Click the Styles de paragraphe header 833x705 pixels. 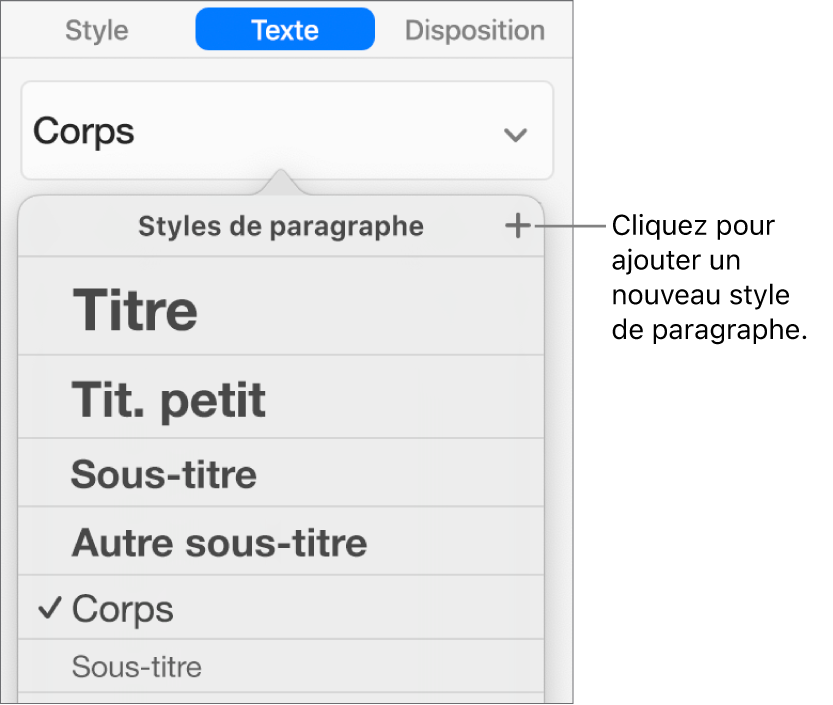281,226
